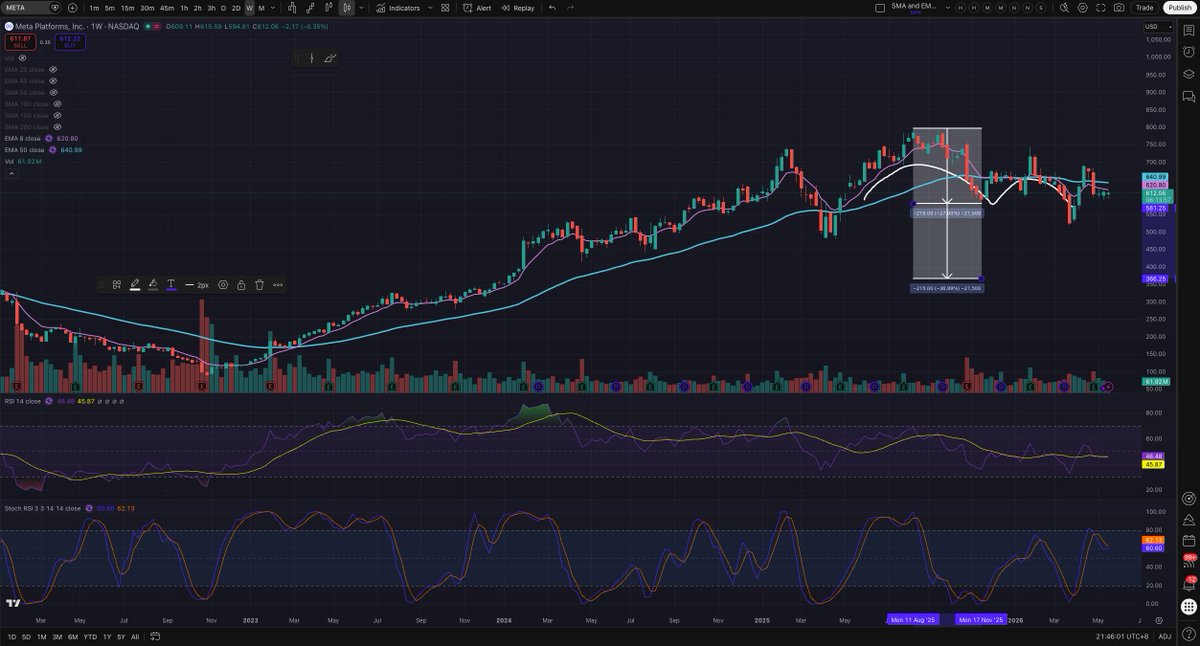Screen dimensions: 1200x646
Task: Open the USD currency dropdown
Action: (x=1159, y=27)
